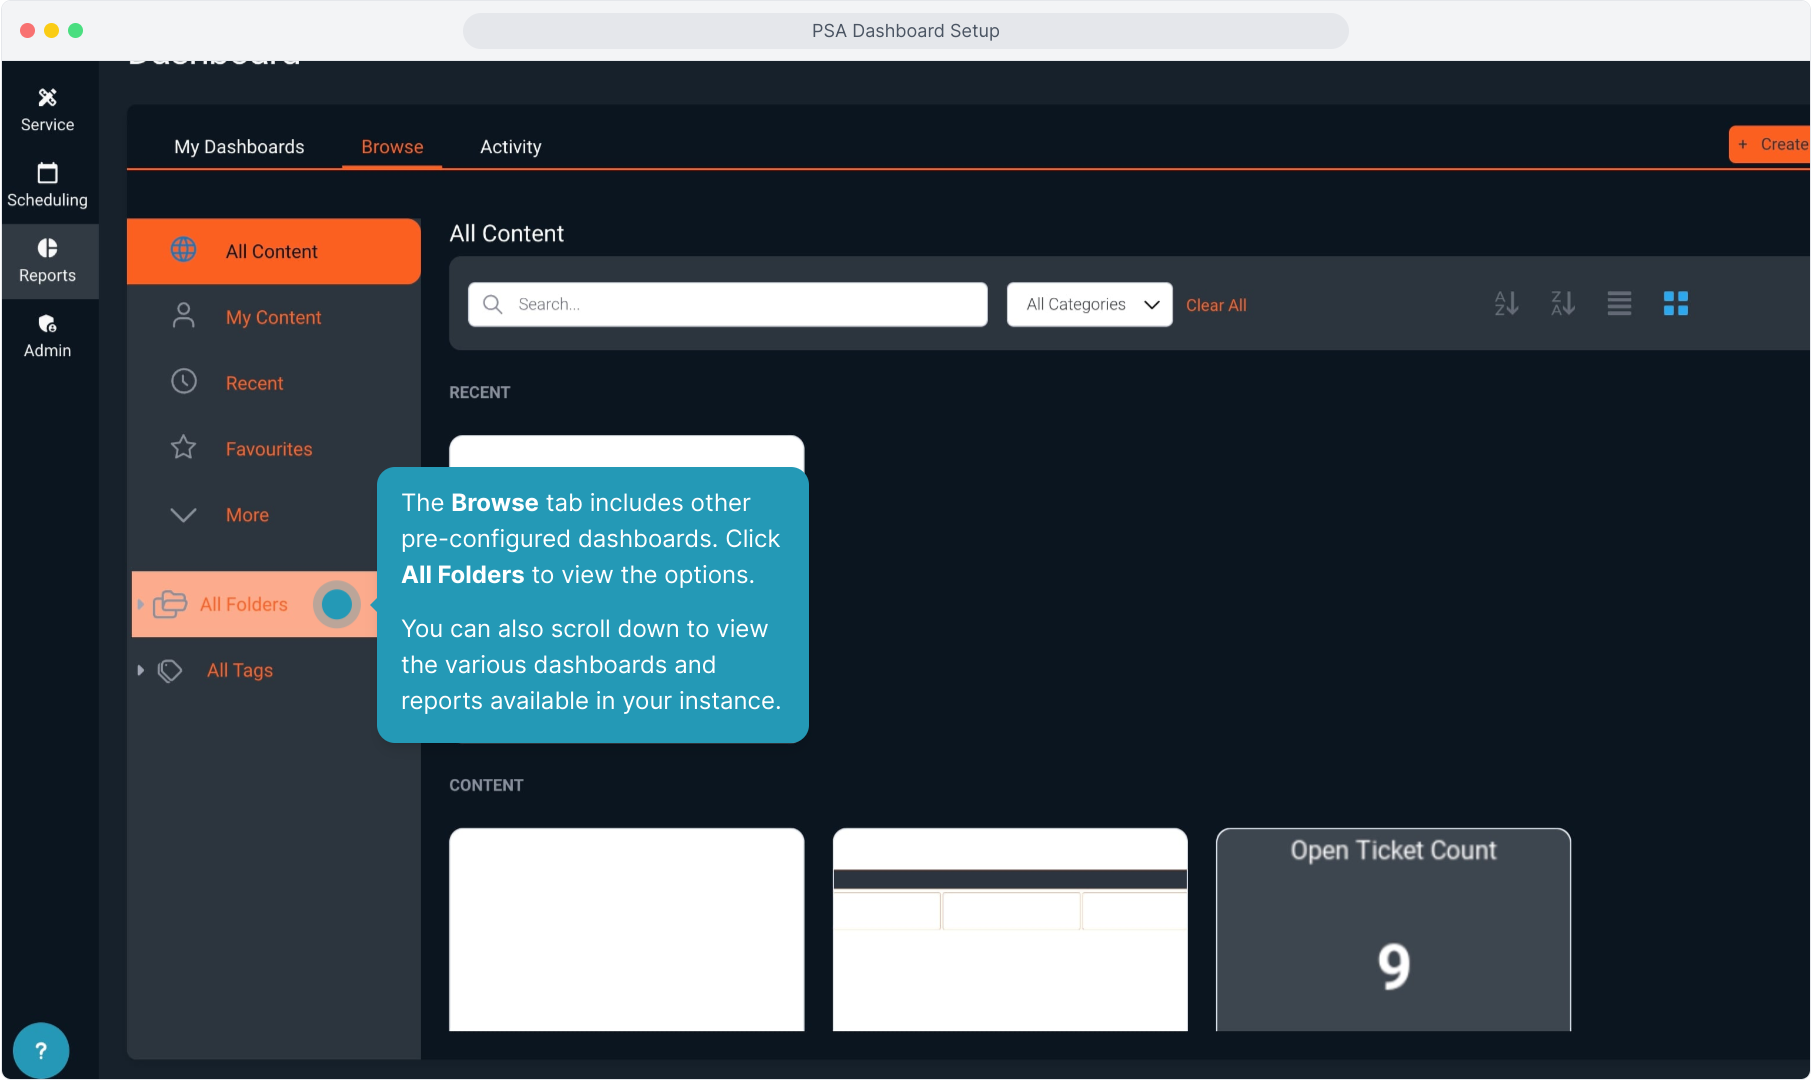Switch to list view layout
Viewport: 1812px width, 1080px height.
point(1619,303)
